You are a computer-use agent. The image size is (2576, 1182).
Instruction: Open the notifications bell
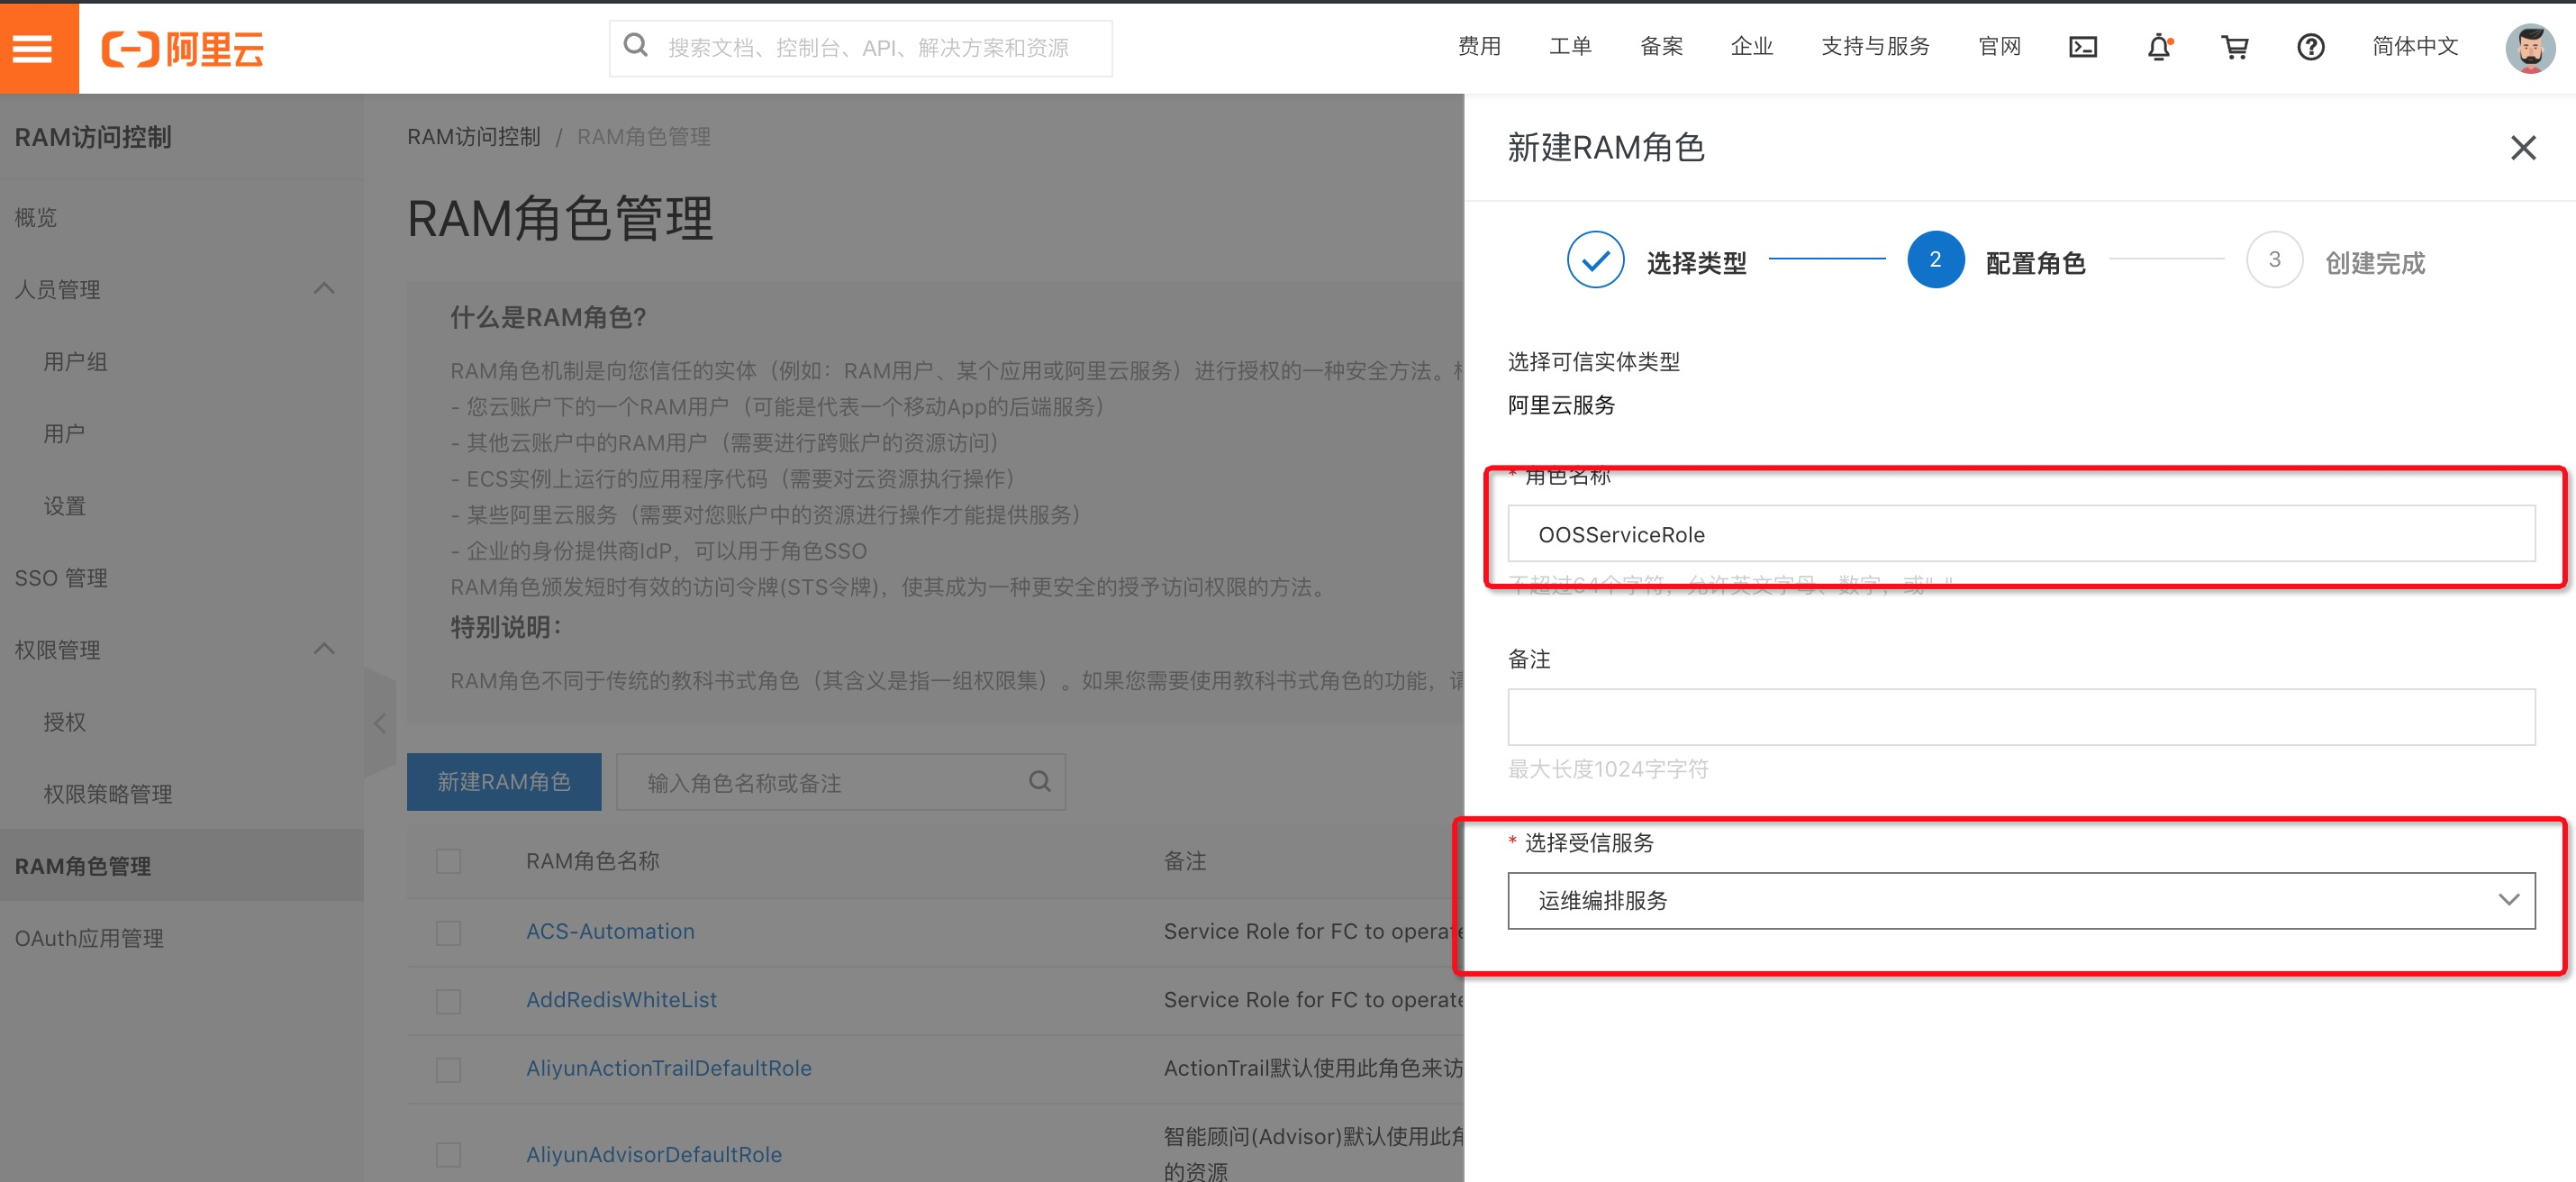pos(2159,47)
